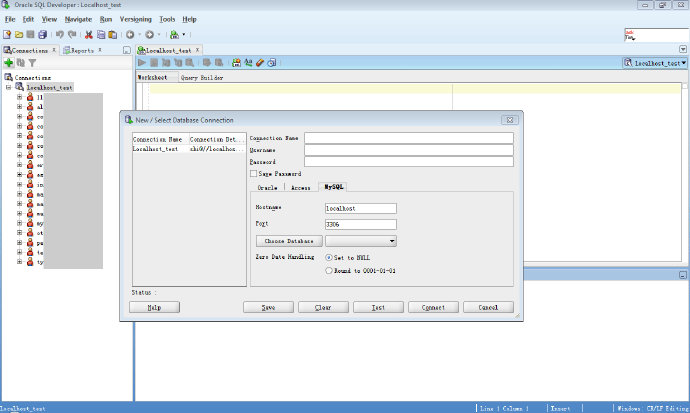Click the Refresh connections icon
Viewport: 690px width, 413px height.
click(21, 63)
